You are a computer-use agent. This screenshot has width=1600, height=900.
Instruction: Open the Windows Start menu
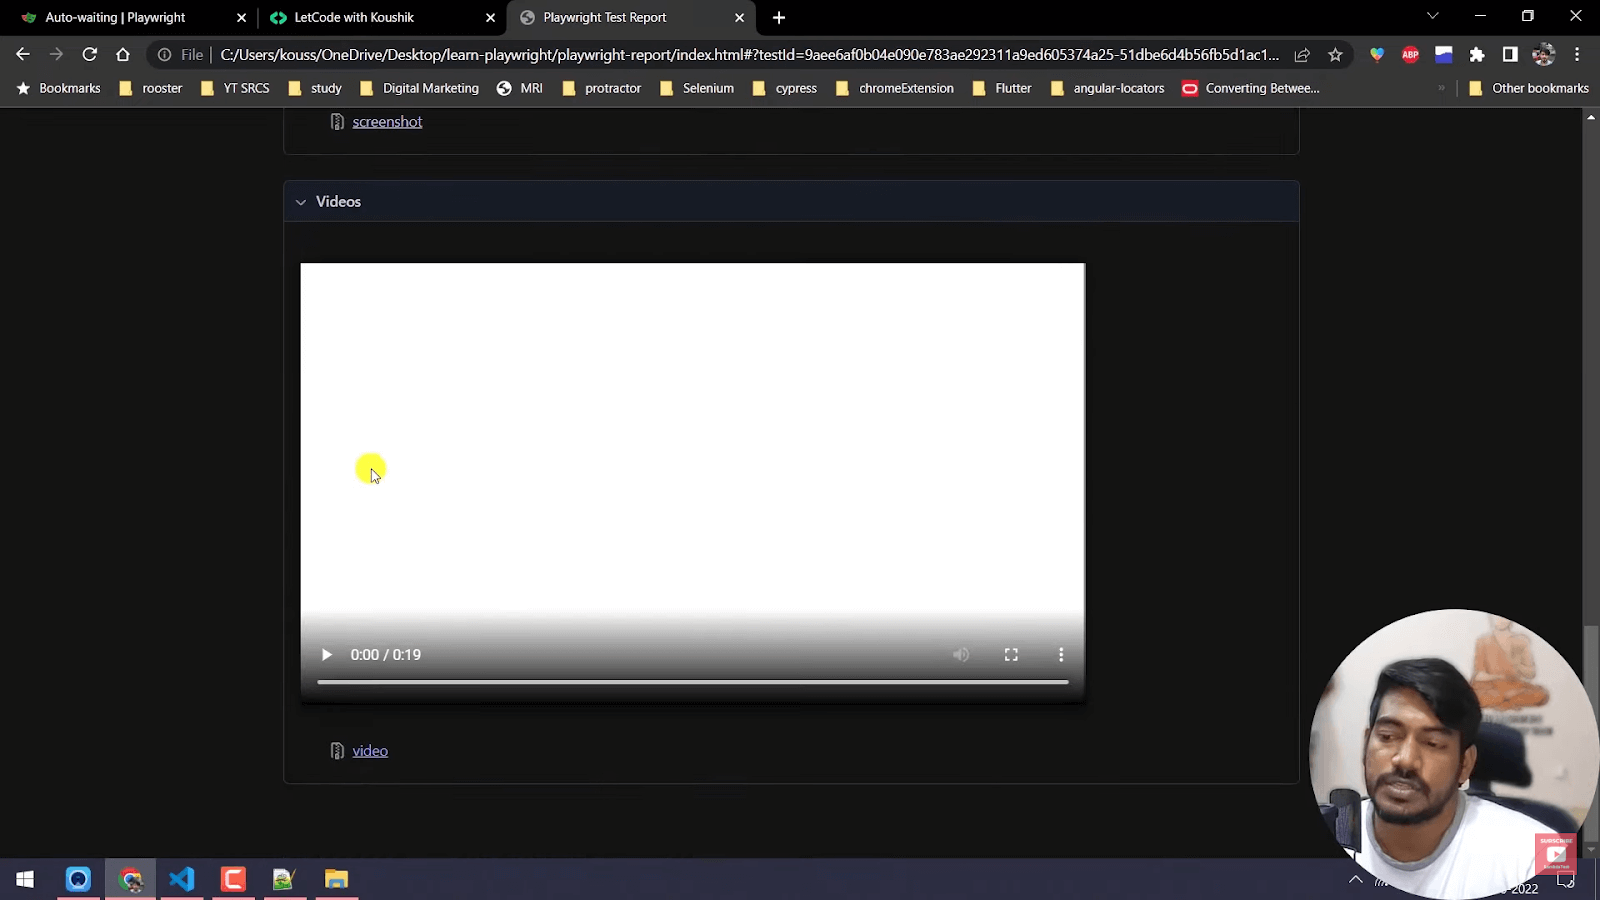click(25, 879)
